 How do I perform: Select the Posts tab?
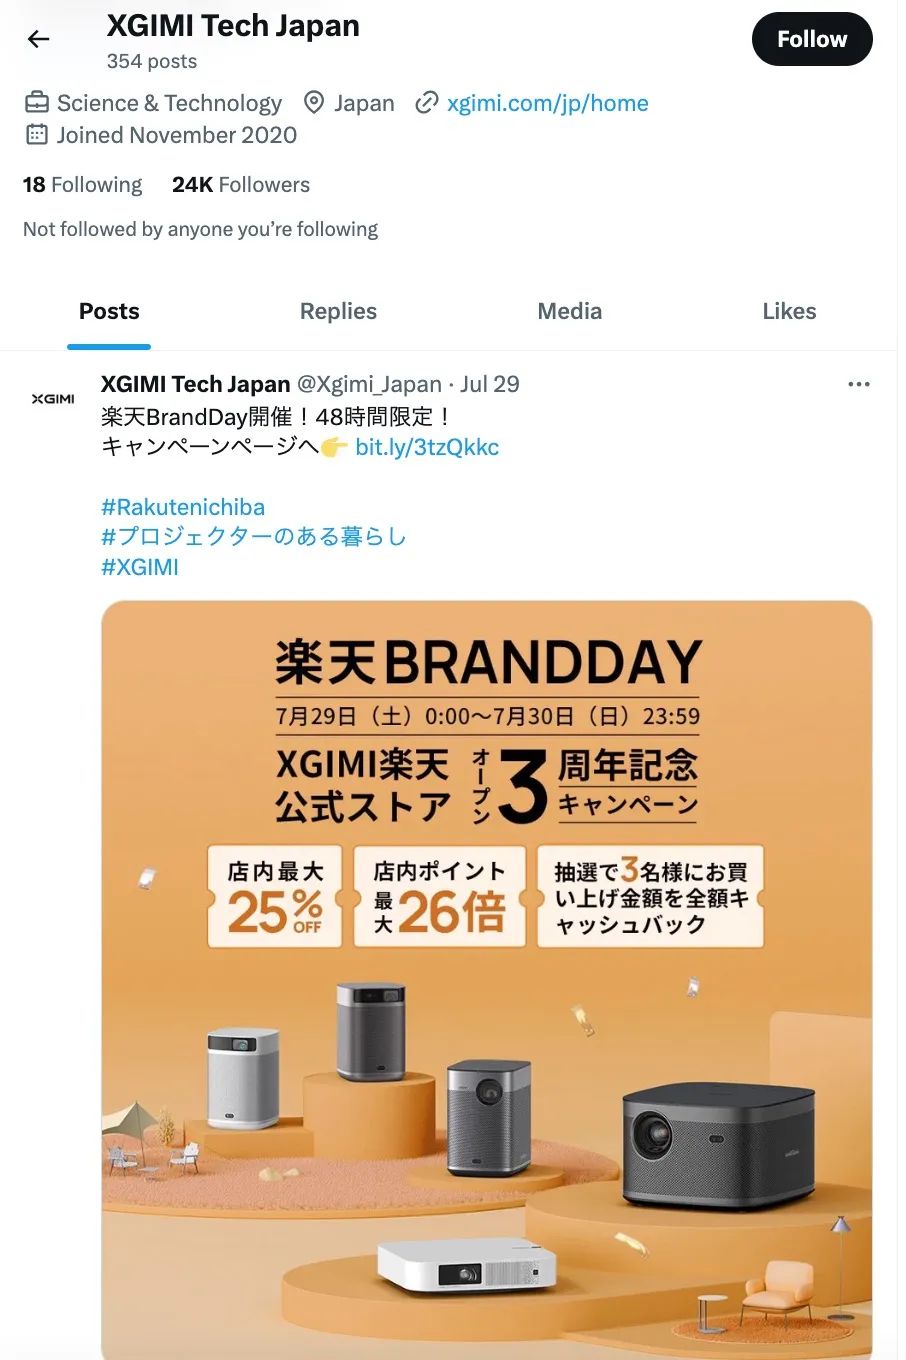[x=109, y=311]
